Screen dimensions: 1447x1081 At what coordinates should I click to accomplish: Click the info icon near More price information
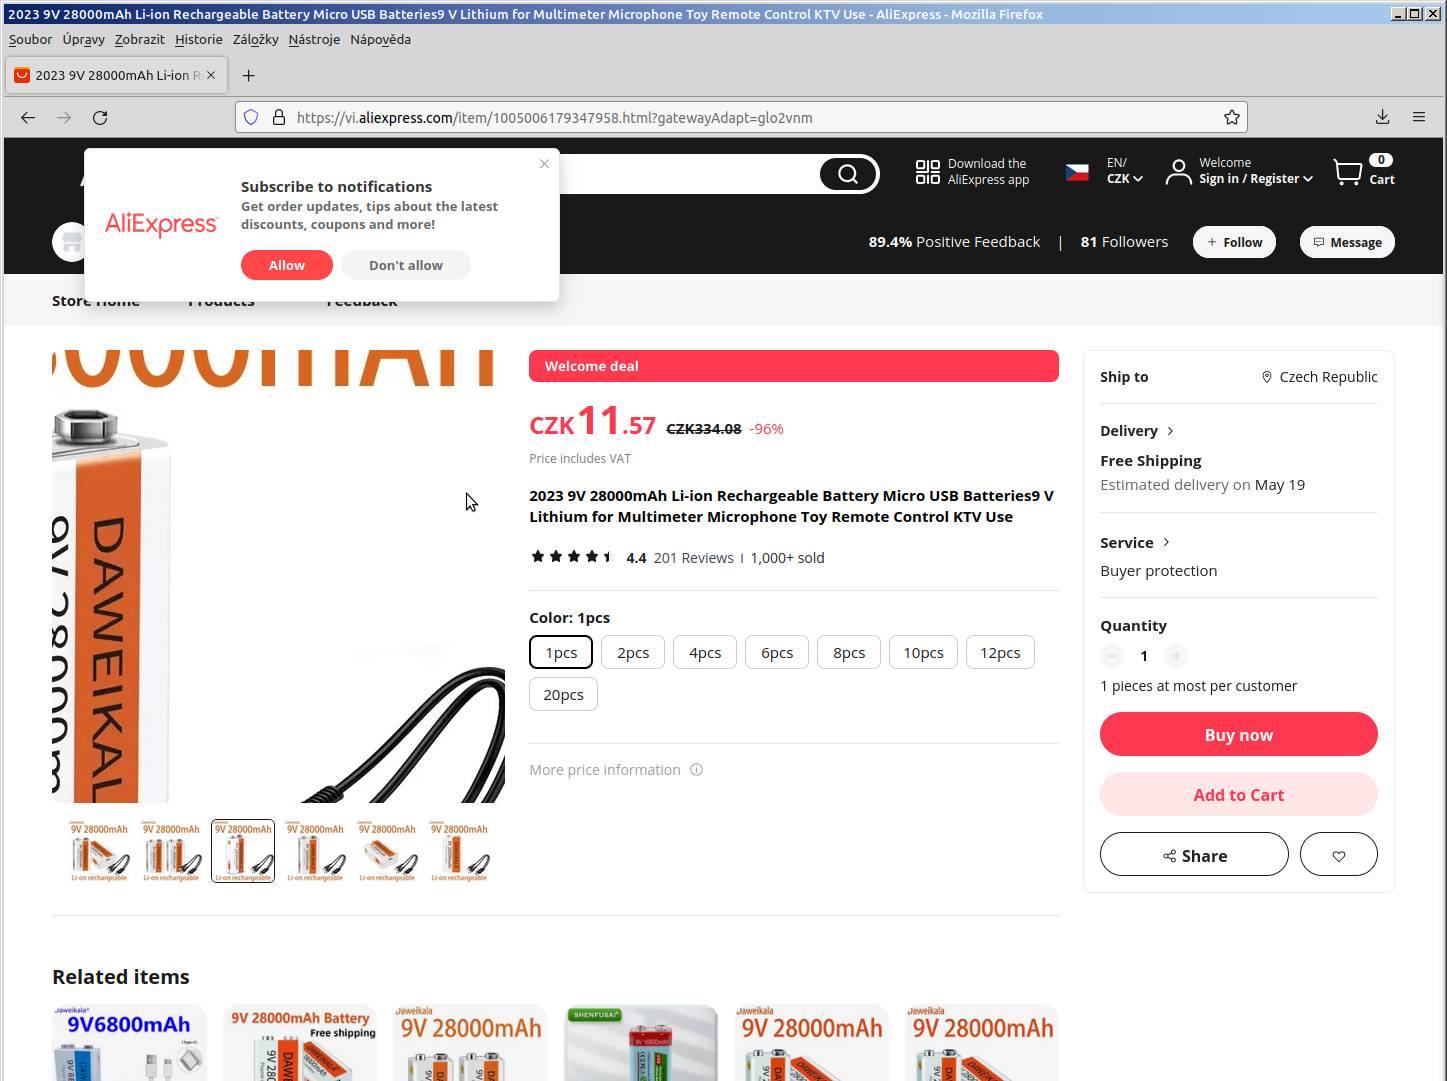(697, 770)
